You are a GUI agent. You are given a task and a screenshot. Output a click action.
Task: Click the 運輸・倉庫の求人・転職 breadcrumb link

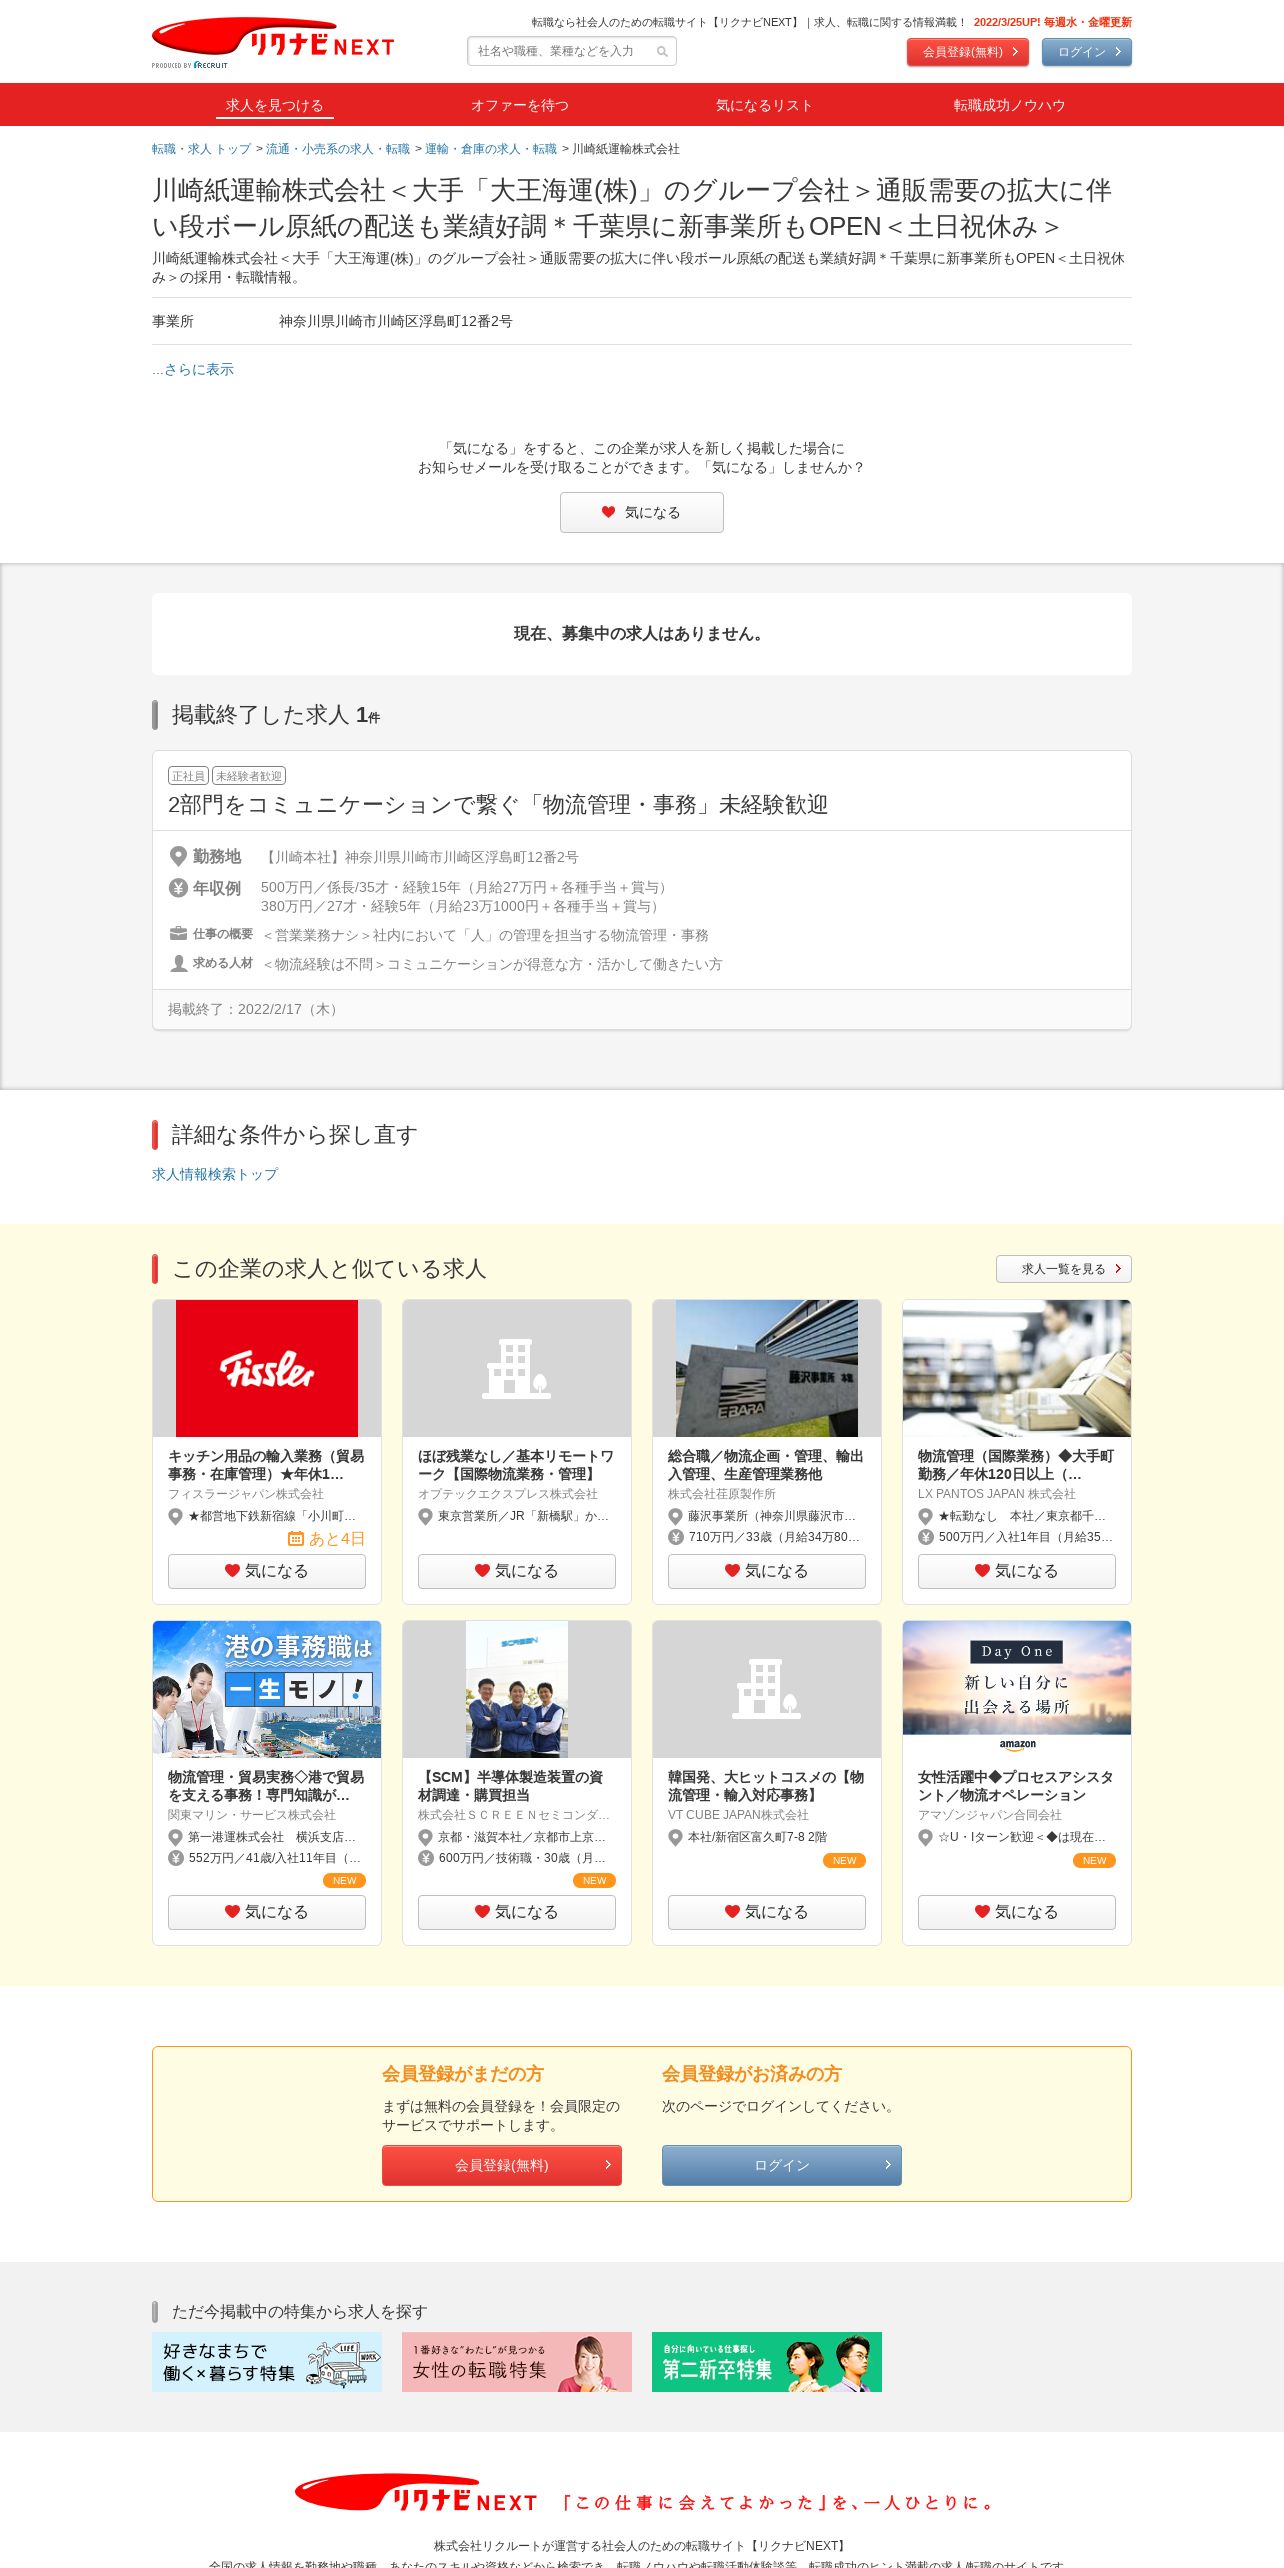coord(491,149)
